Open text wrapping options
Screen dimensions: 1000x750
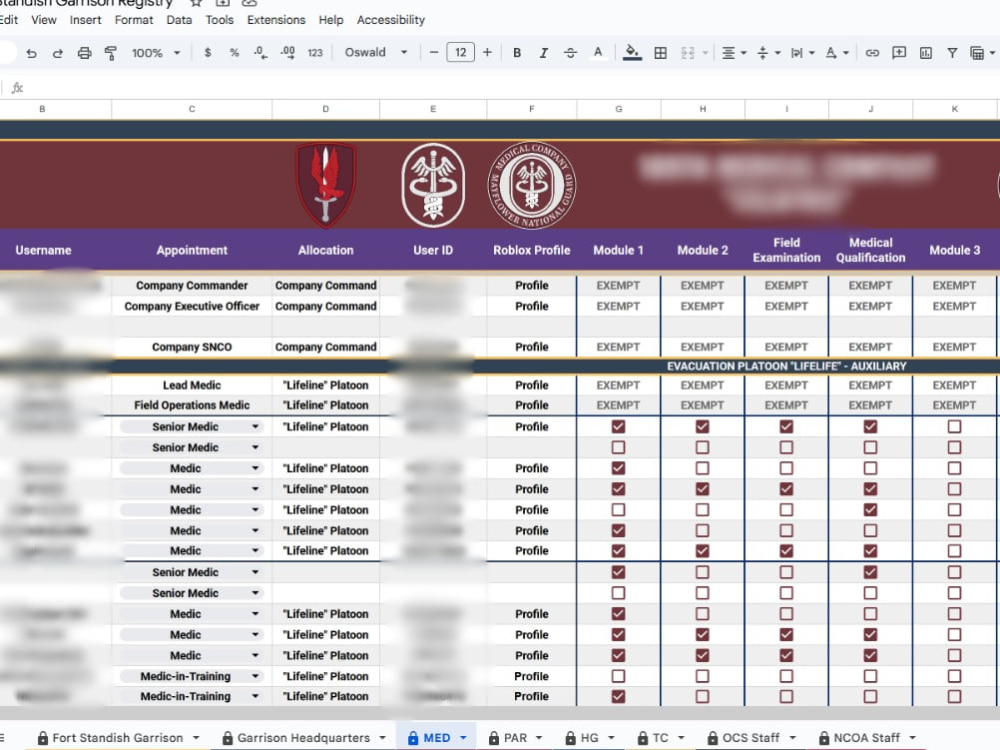tap(802, 53)
